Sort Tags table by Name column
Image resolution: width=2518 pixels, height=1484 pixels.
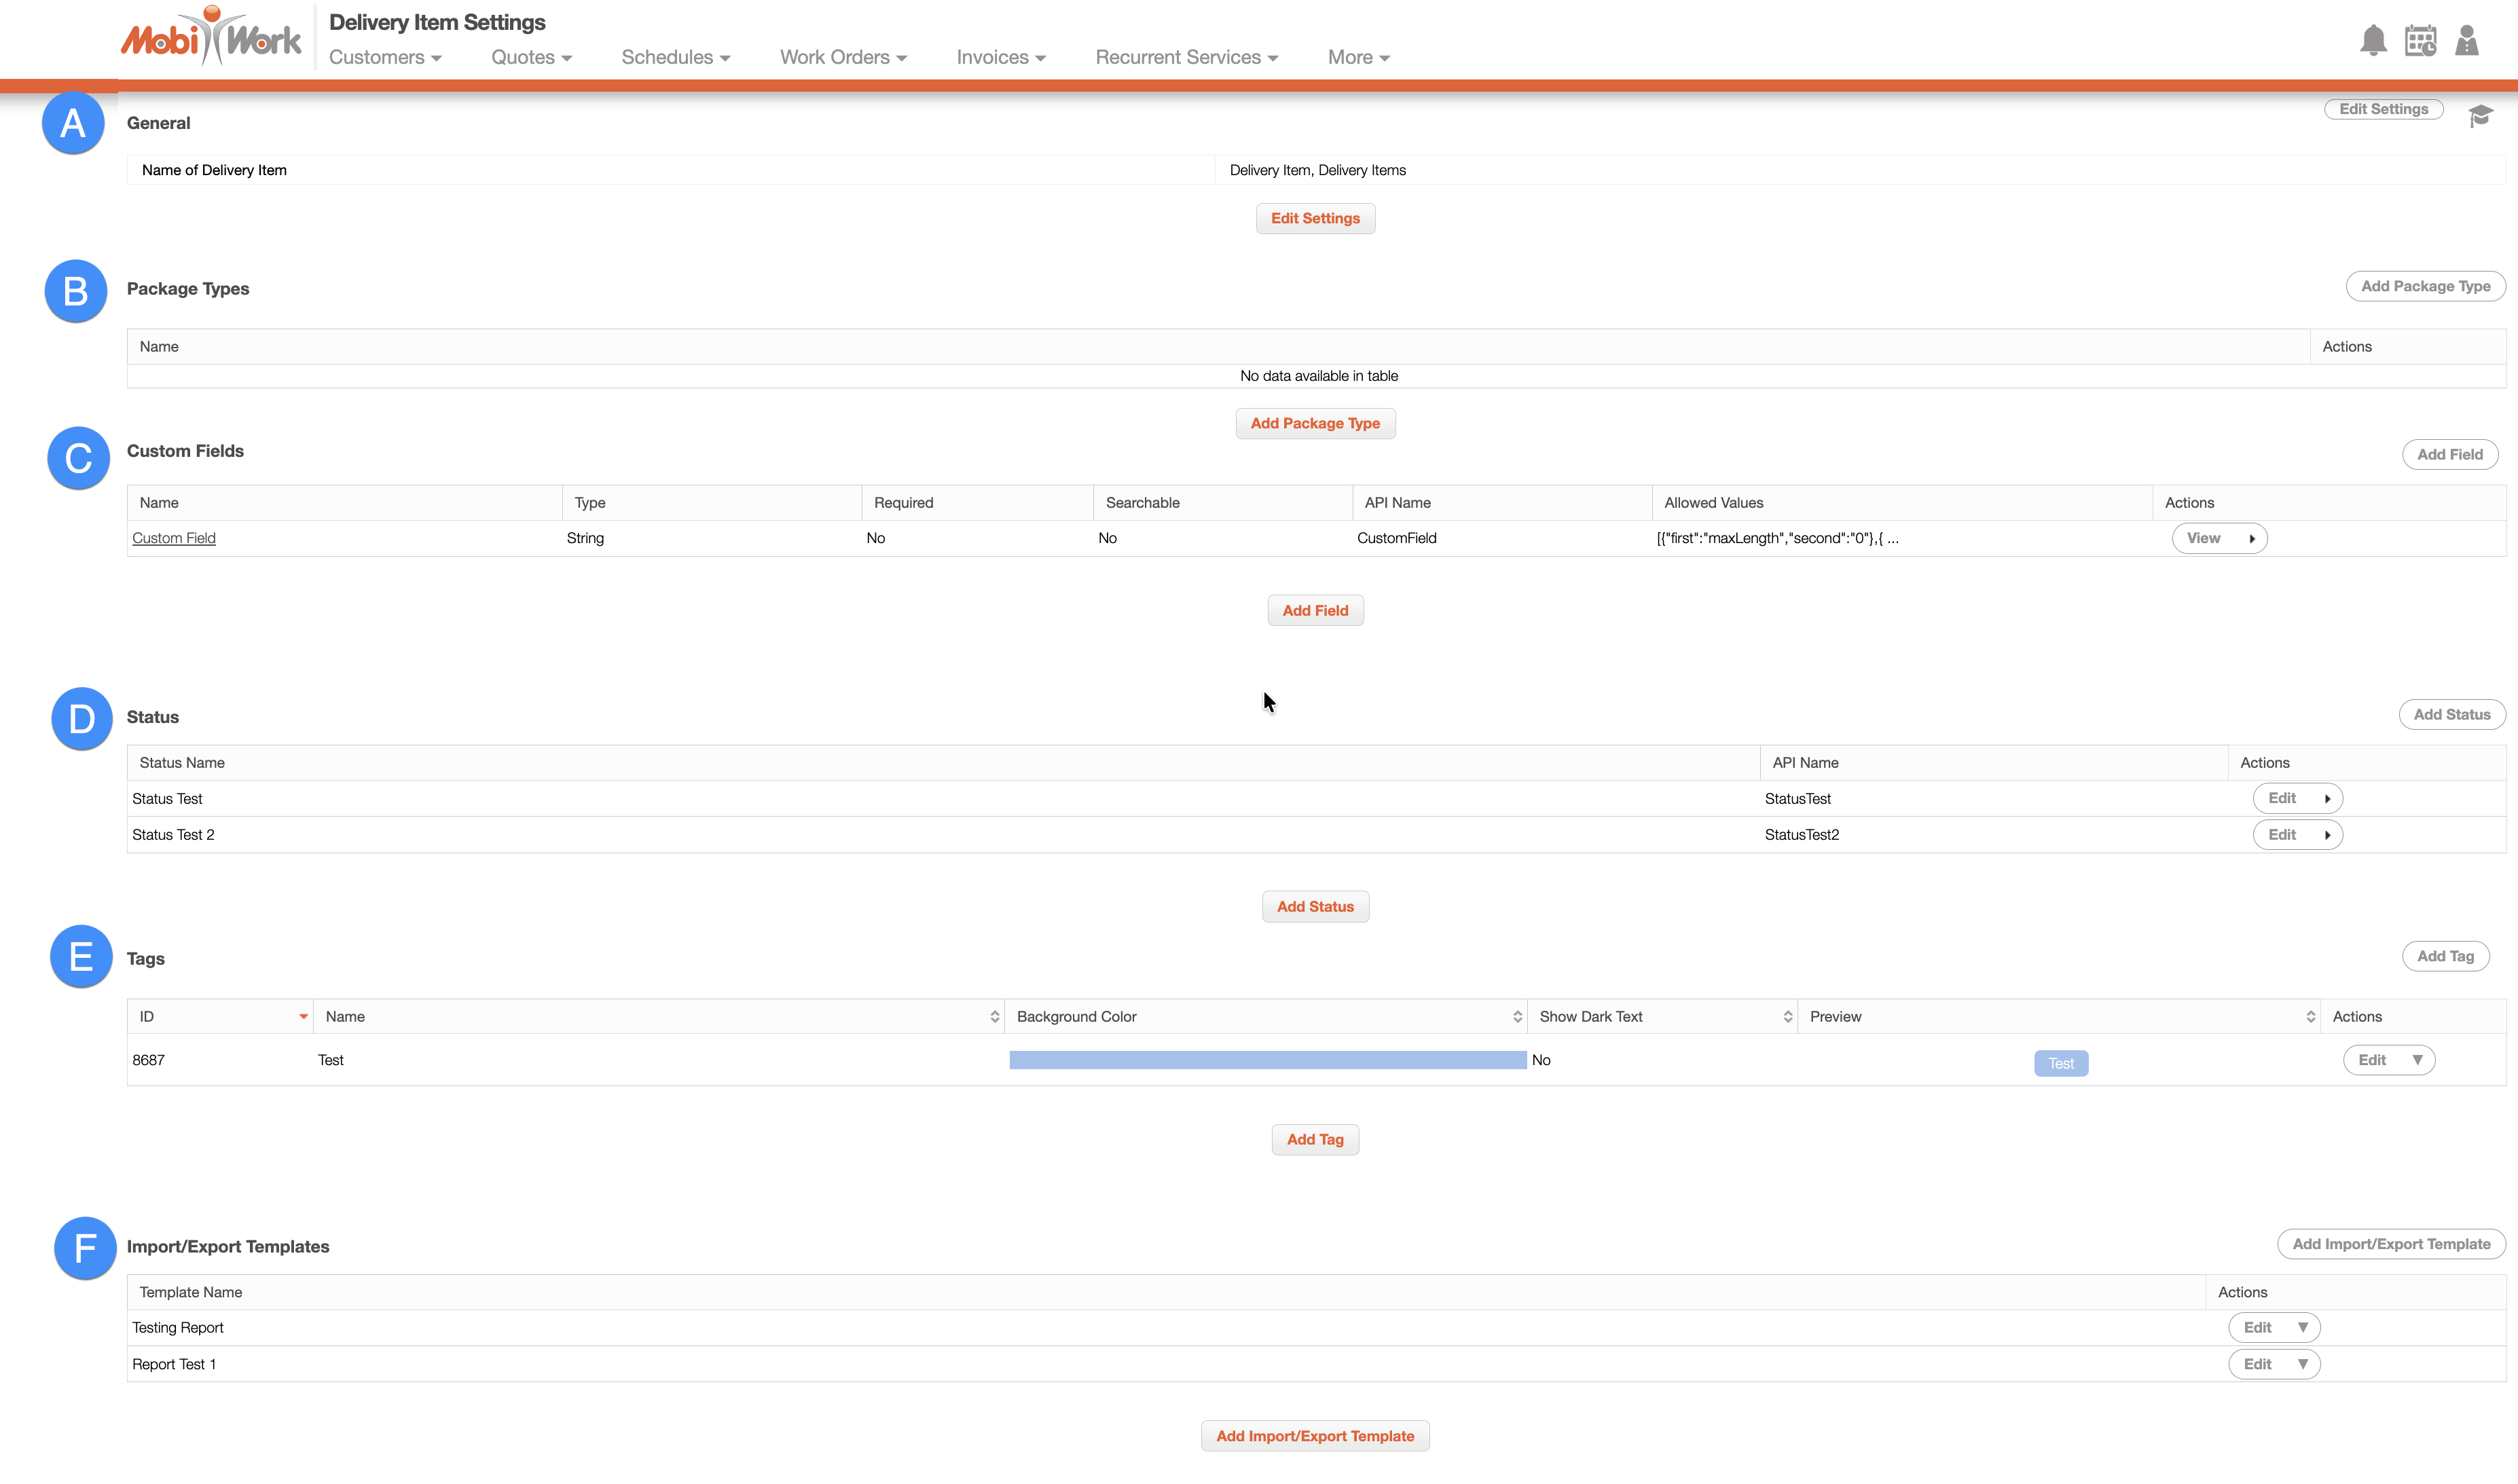coord(658,1016)
